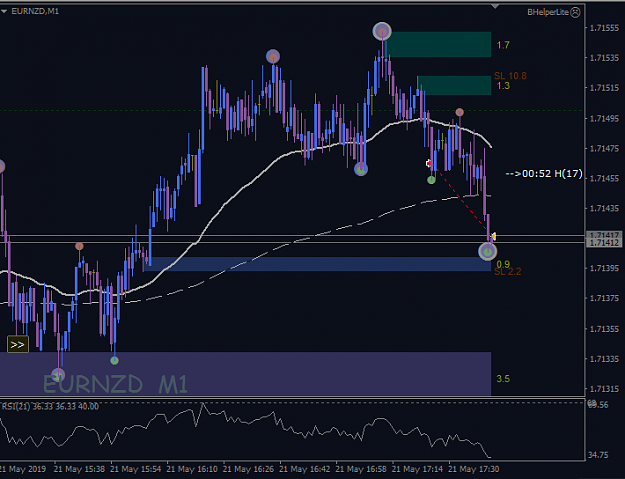625x479 pixels.
Task: Click the 34.75 RSI scale value
Action: pos(598,455)
